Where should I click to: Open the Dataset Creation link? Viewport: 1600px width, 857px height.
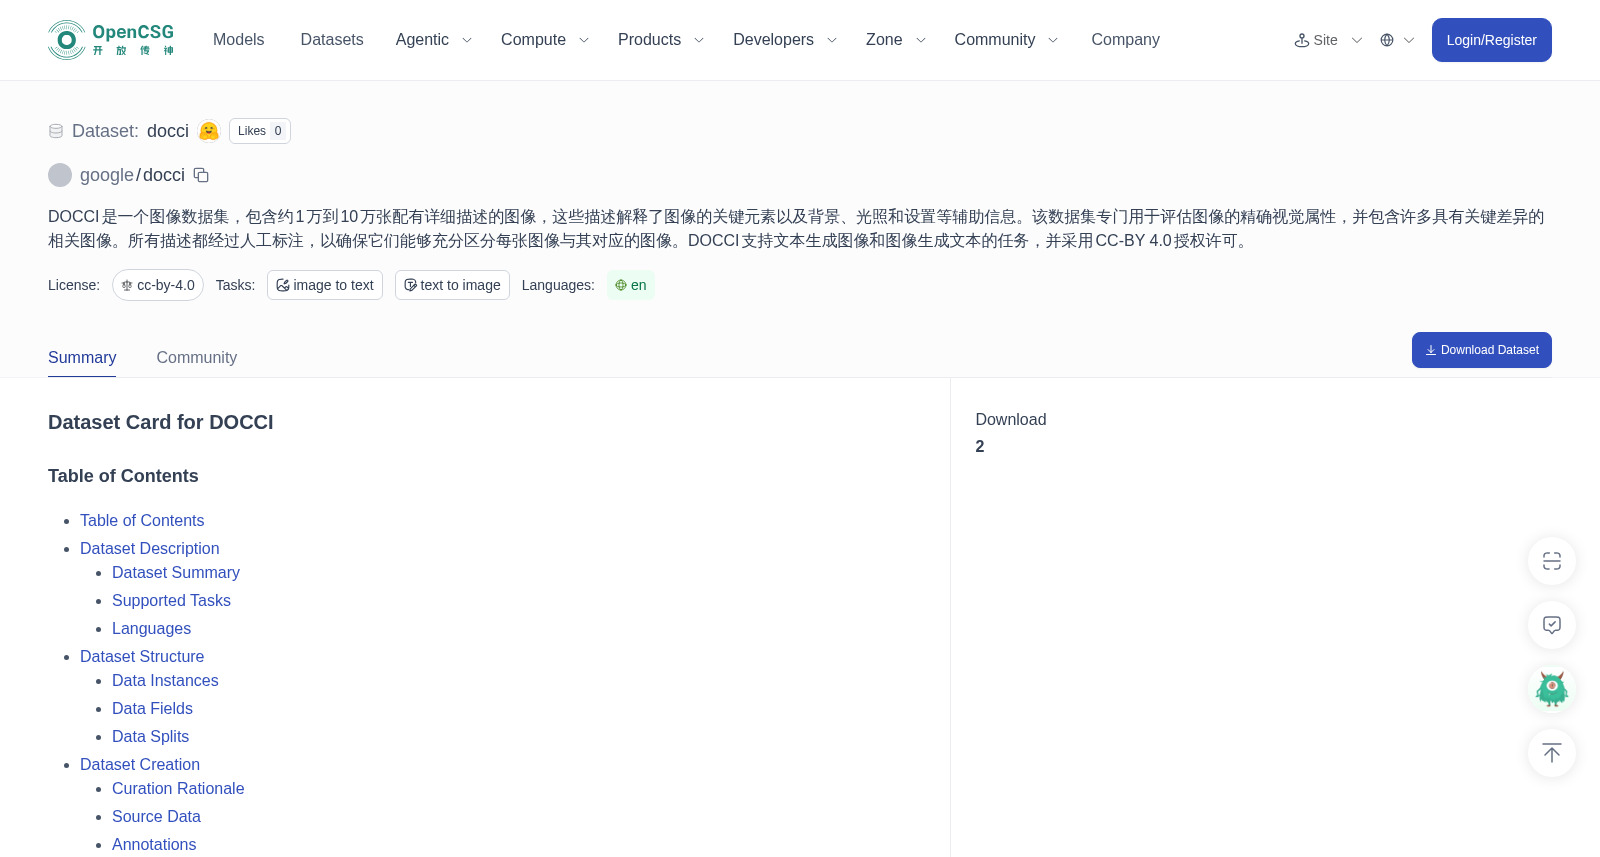pos(140,764)
